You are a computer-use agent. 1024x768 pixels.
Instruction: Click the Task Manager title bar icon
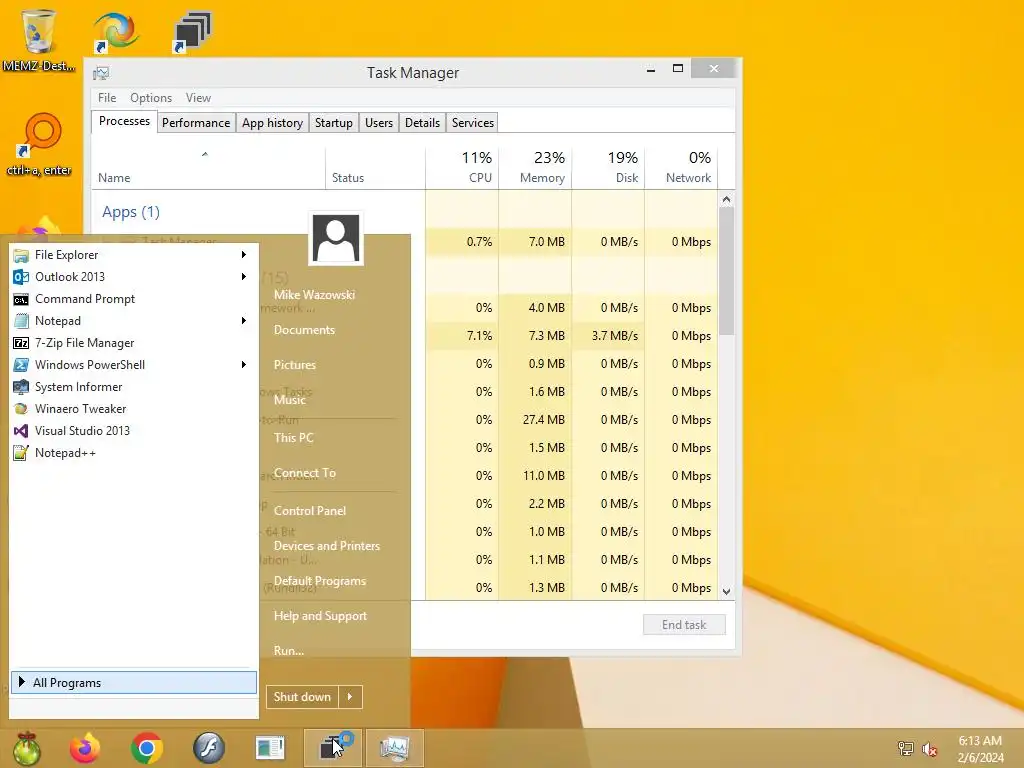[101, 72]
